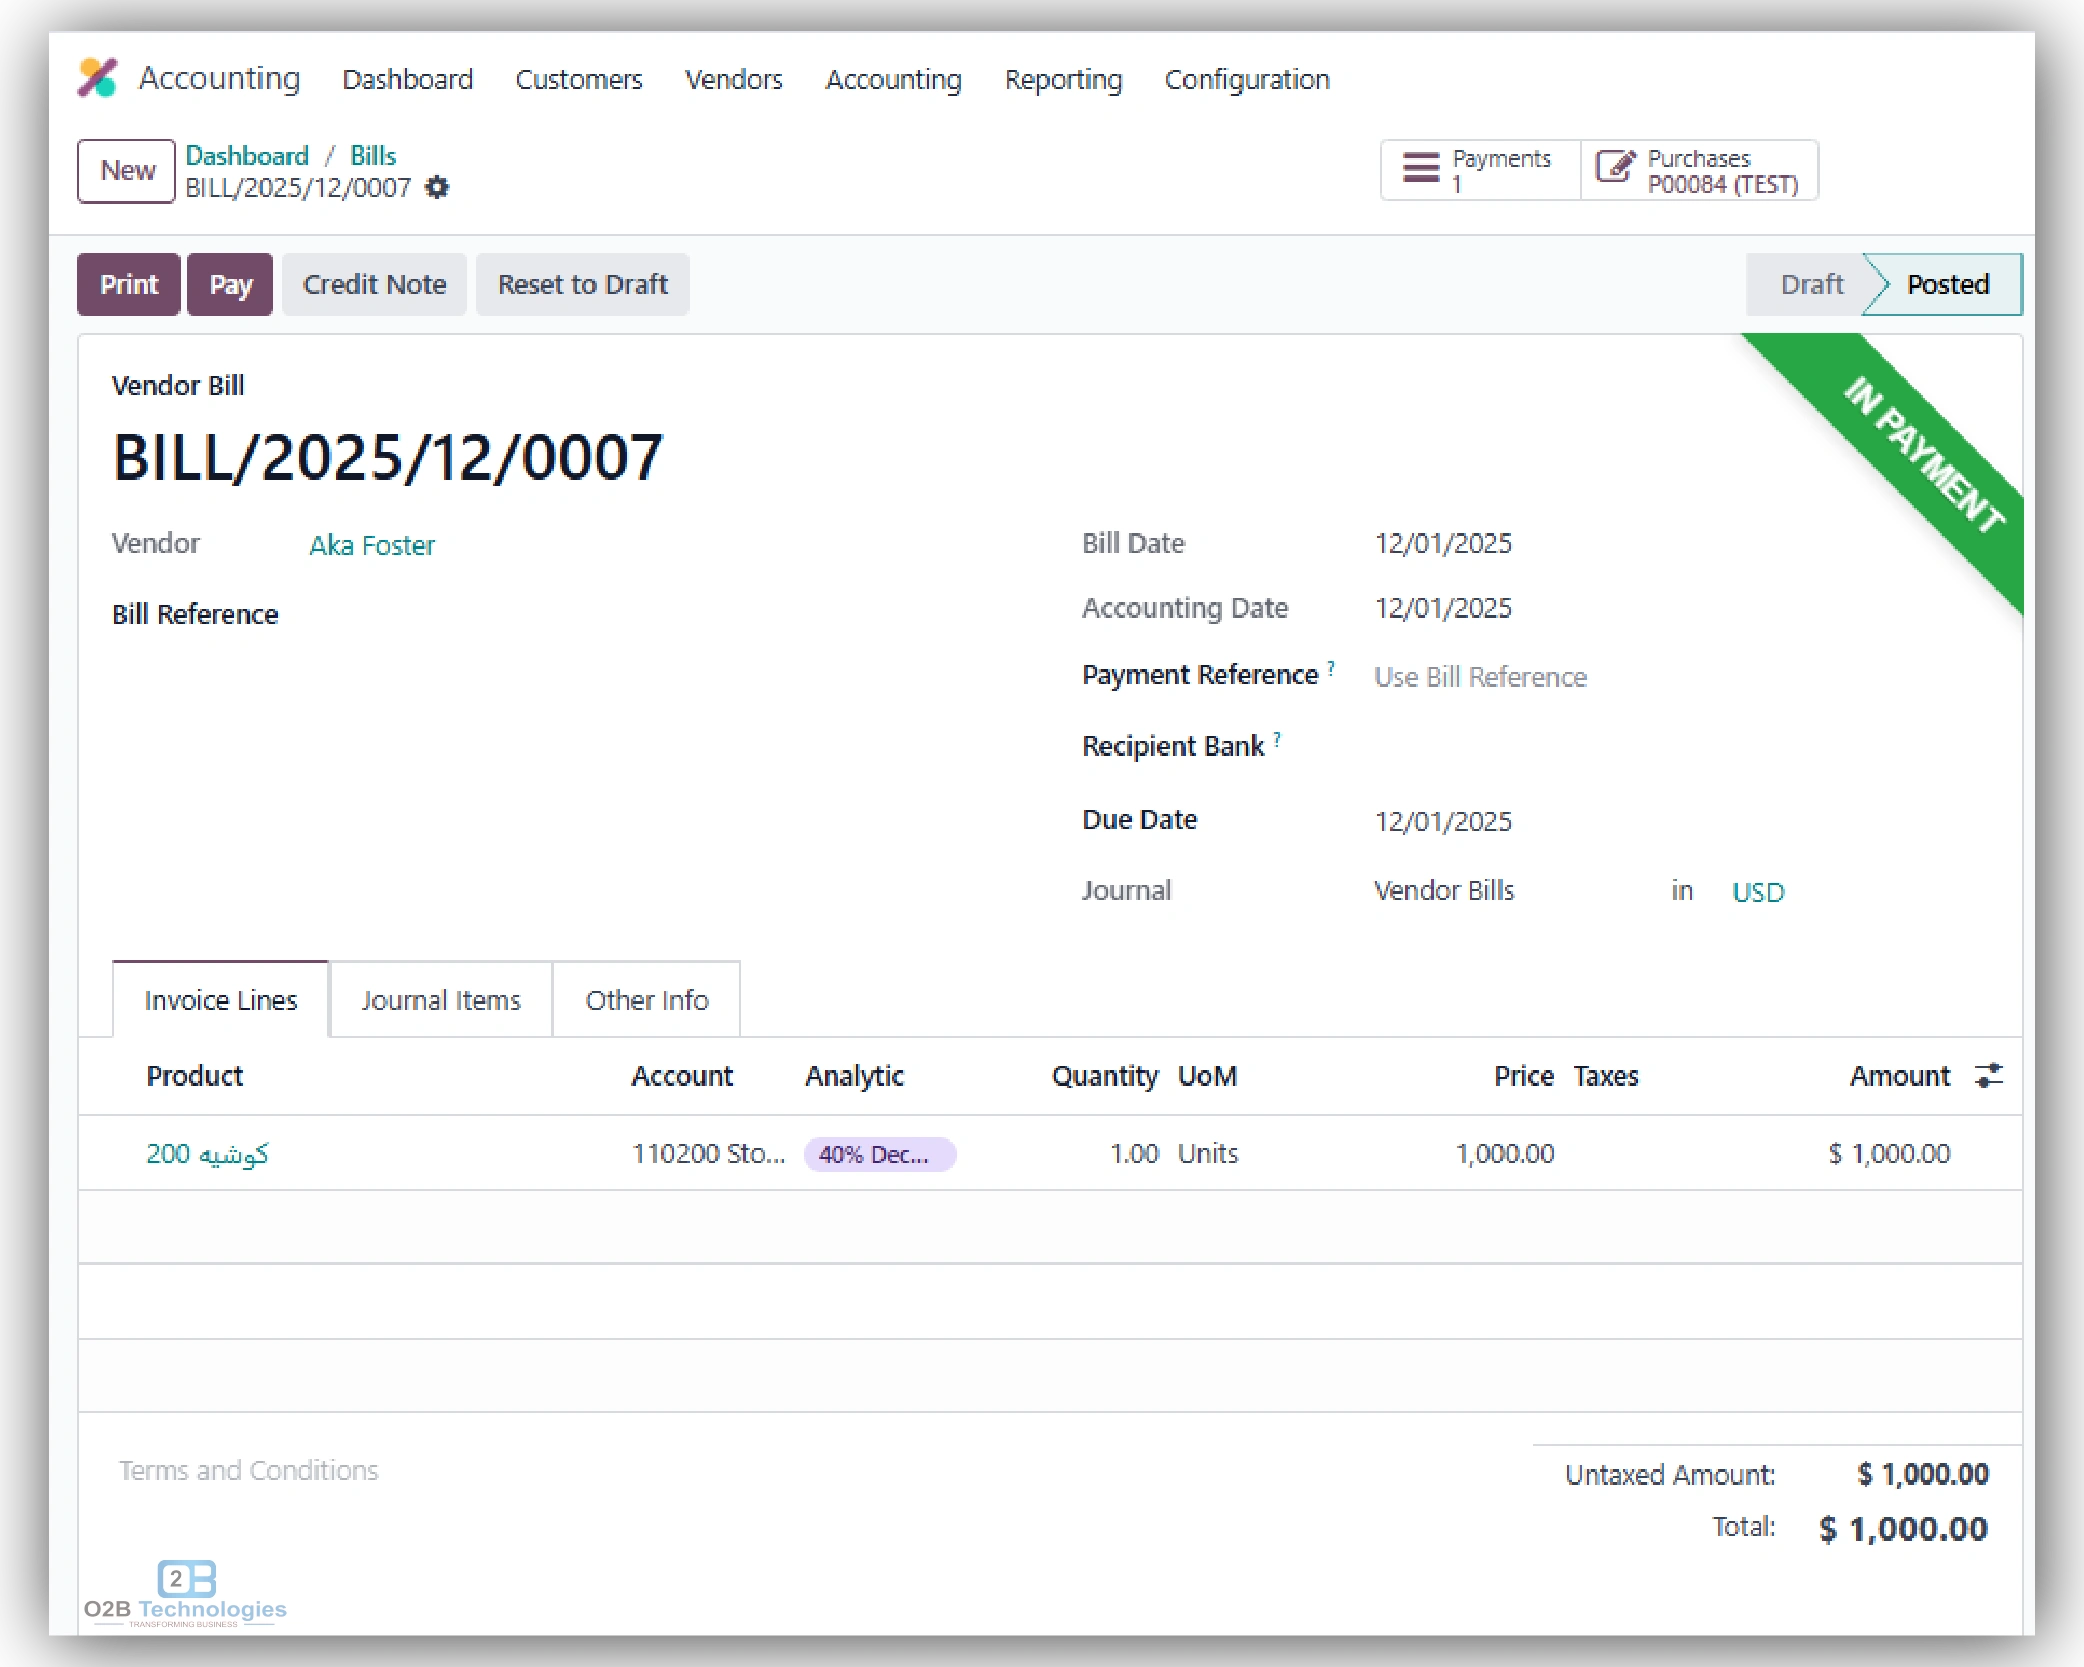
Task: Open the 40% Dec analytic distribution tag
Action: (879, 1154)
